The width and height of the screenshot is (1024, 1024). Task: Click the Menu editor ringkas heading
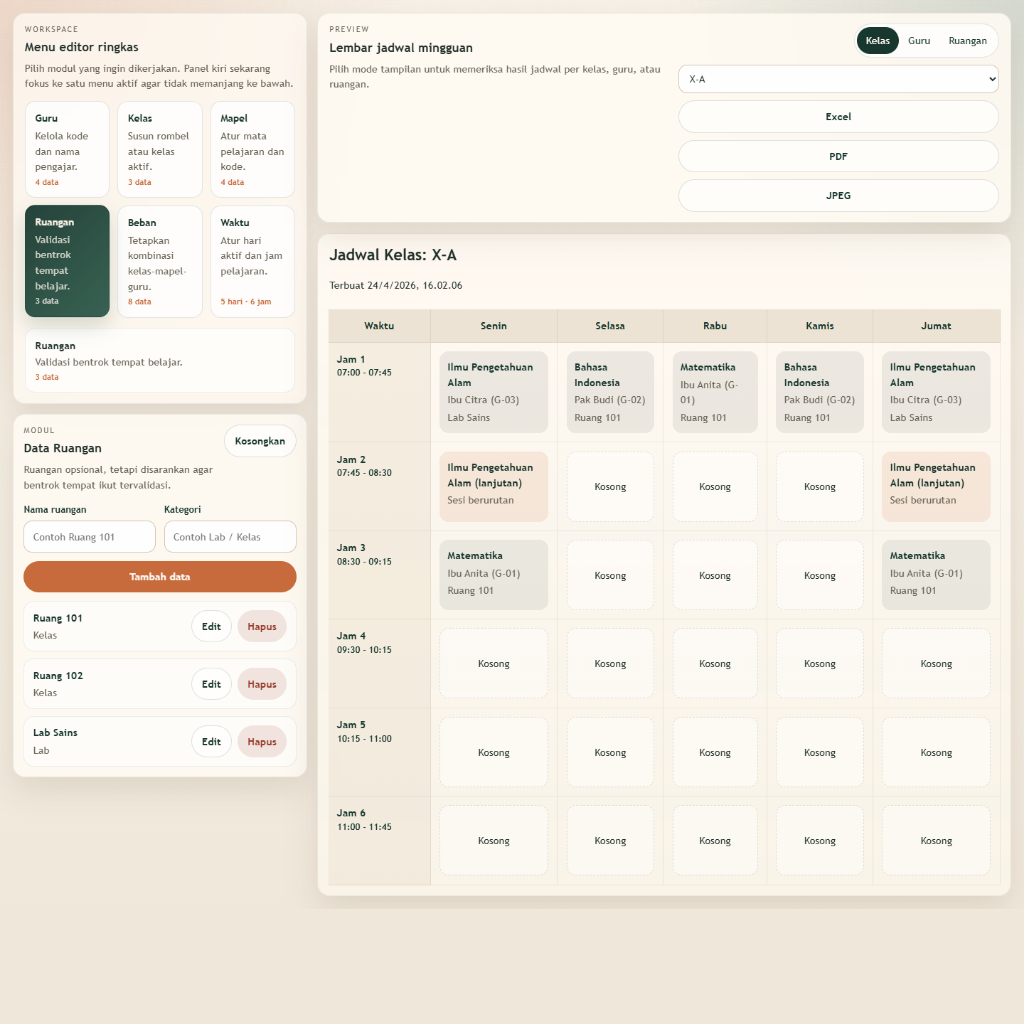coord(82,47)
